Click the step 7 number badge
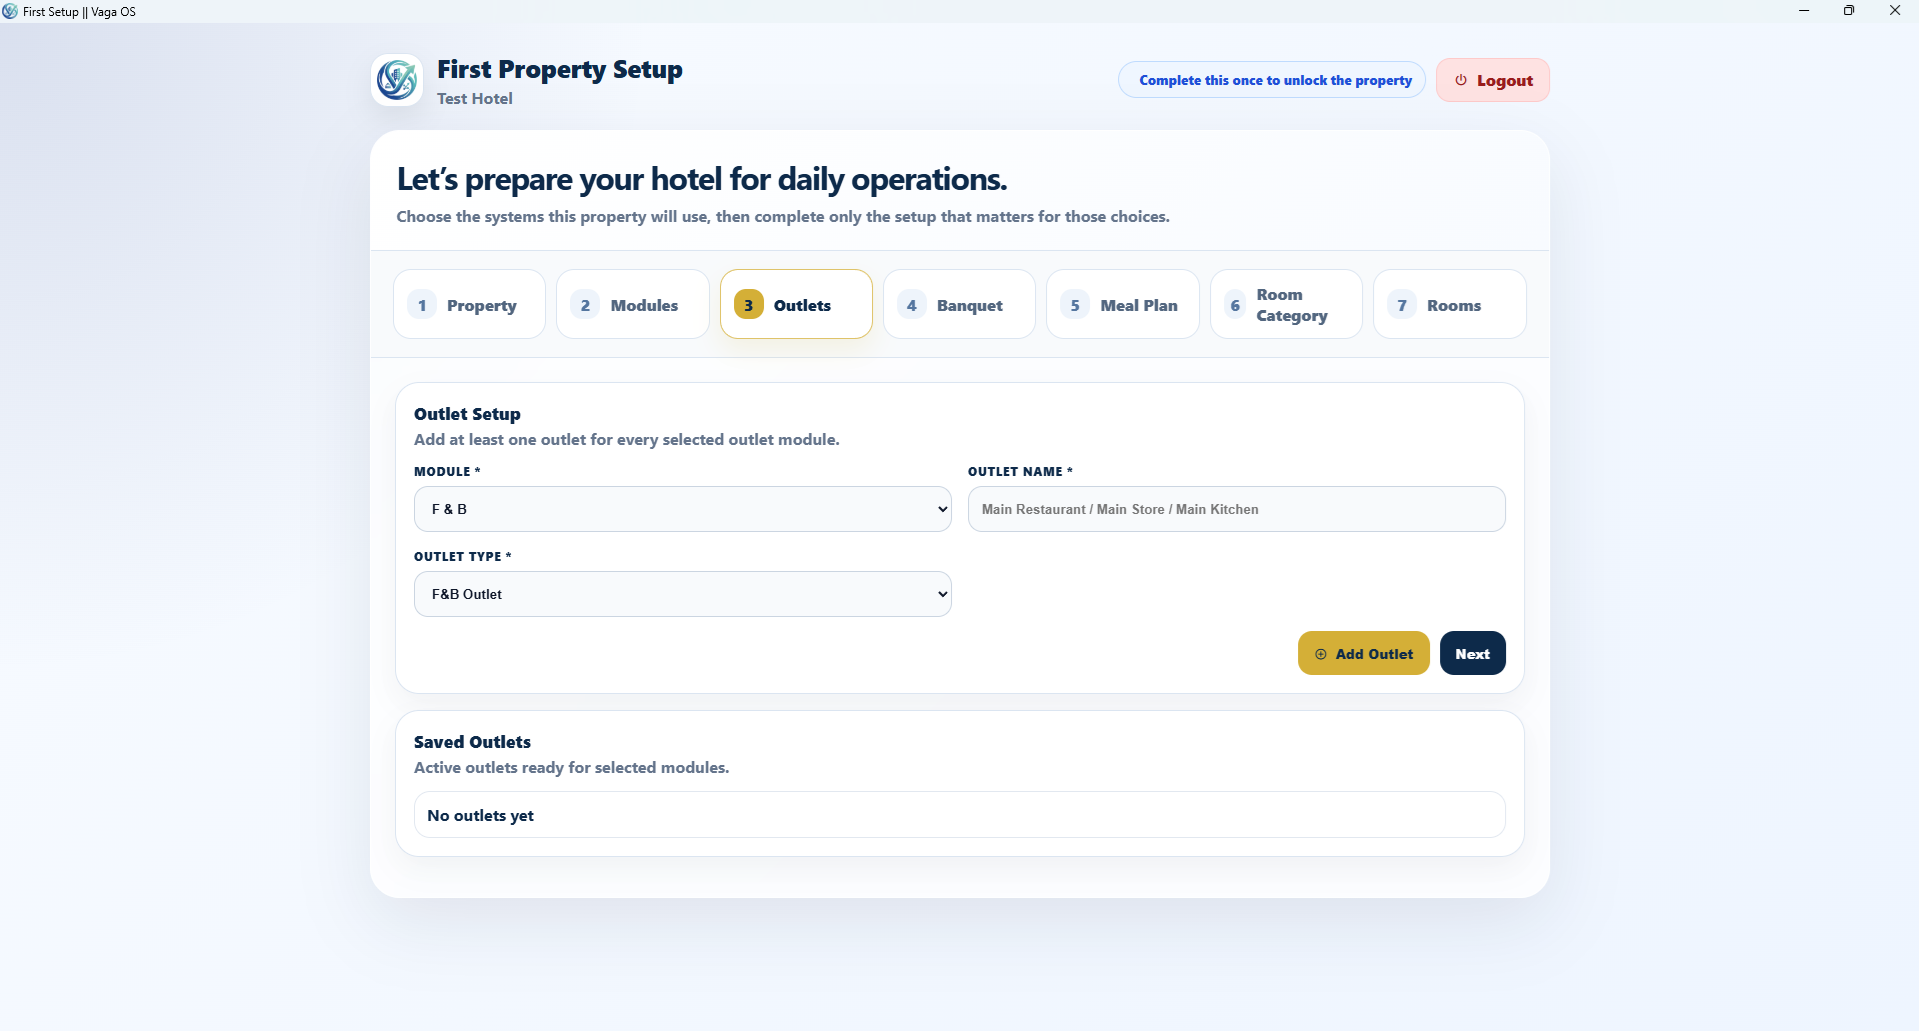This screenshot has height=1031, width=1919. [x=1402, y=305]
